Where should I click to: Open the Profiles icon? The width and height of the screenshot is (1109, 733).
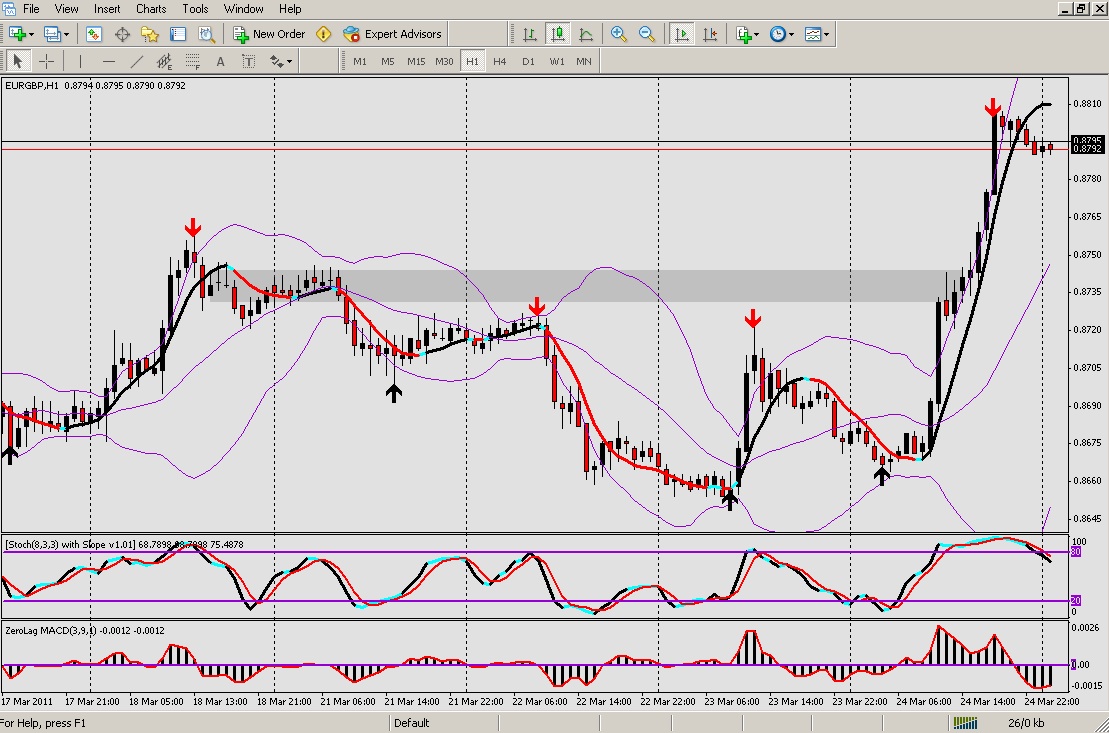52,34
